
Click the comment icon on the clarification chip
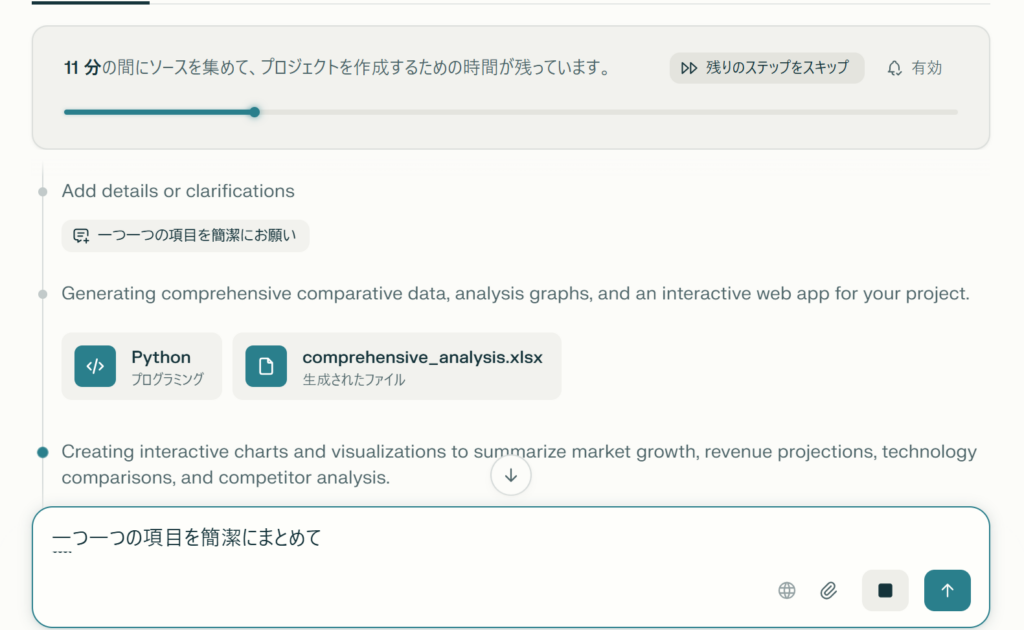82,236
